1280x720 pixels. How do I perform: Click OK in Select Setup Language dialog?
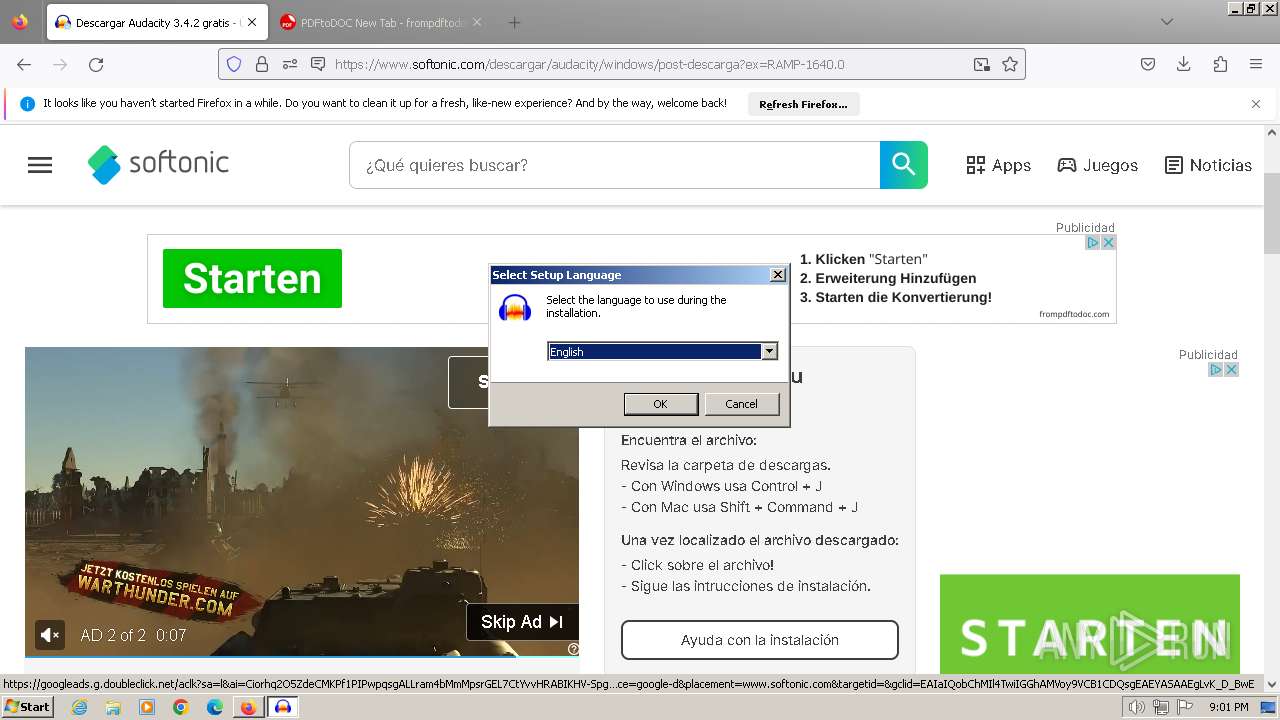point(660,404)
